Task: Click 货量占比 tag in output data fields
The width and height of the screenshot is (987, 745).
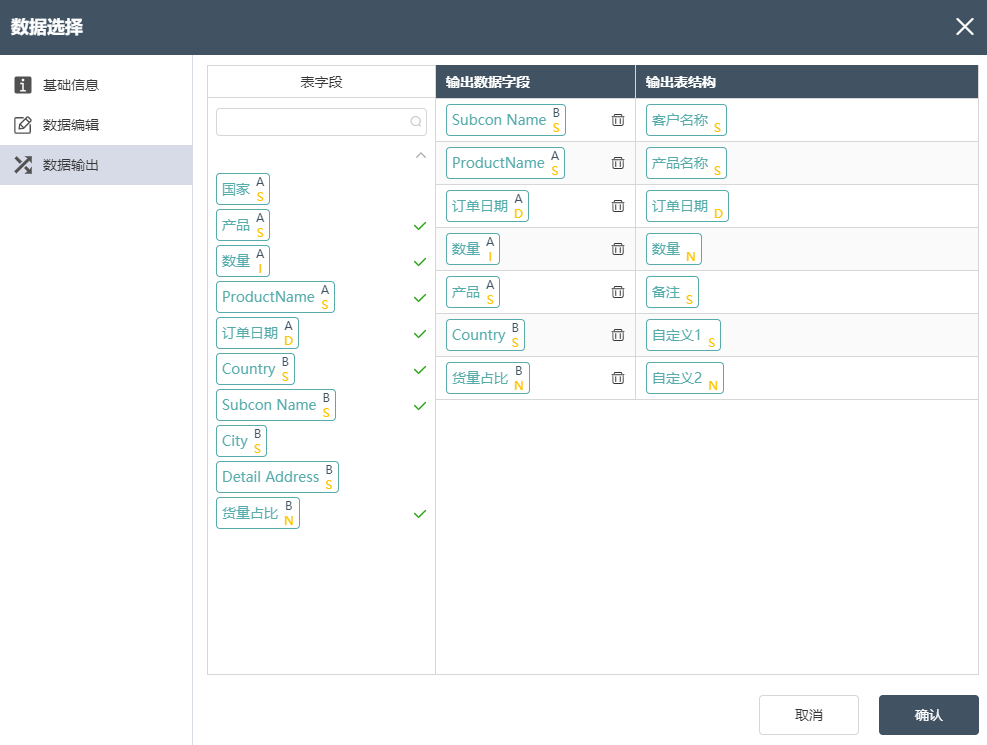Action: (x=488, y=378)
